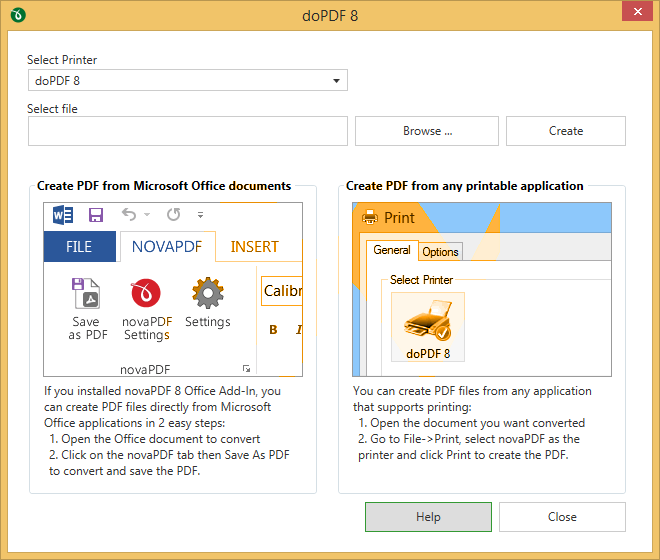Screen dimensions: 660x560
Task: Select the NOVAPDF ribbon tab
Action: pyautogui.click(x=167, y=246)
